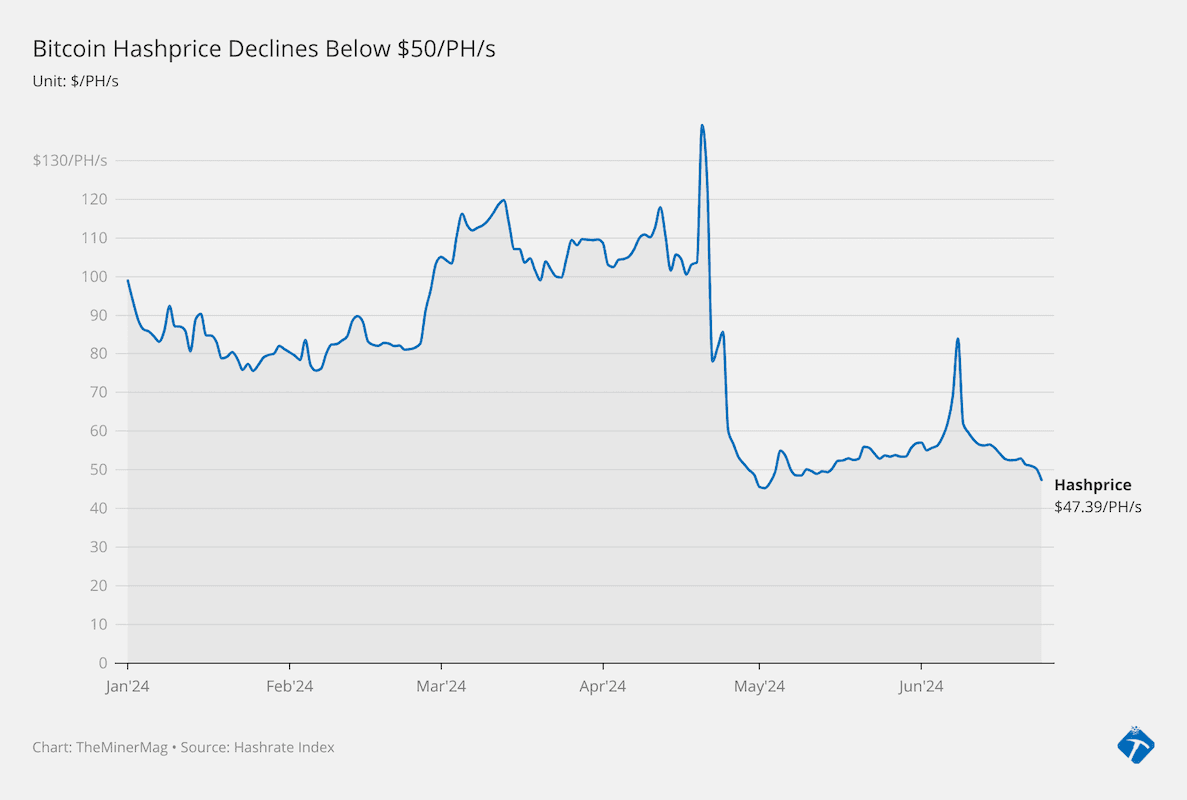The height and width of the screenshot is (800, 1187).
Task: Click the $47.39/PH/s end value label
Action: click(x=1097, y=507)
